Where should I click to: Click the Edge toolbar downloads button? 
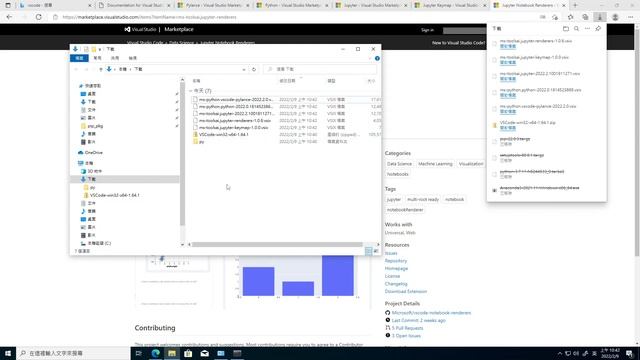(x=600, y=17)
